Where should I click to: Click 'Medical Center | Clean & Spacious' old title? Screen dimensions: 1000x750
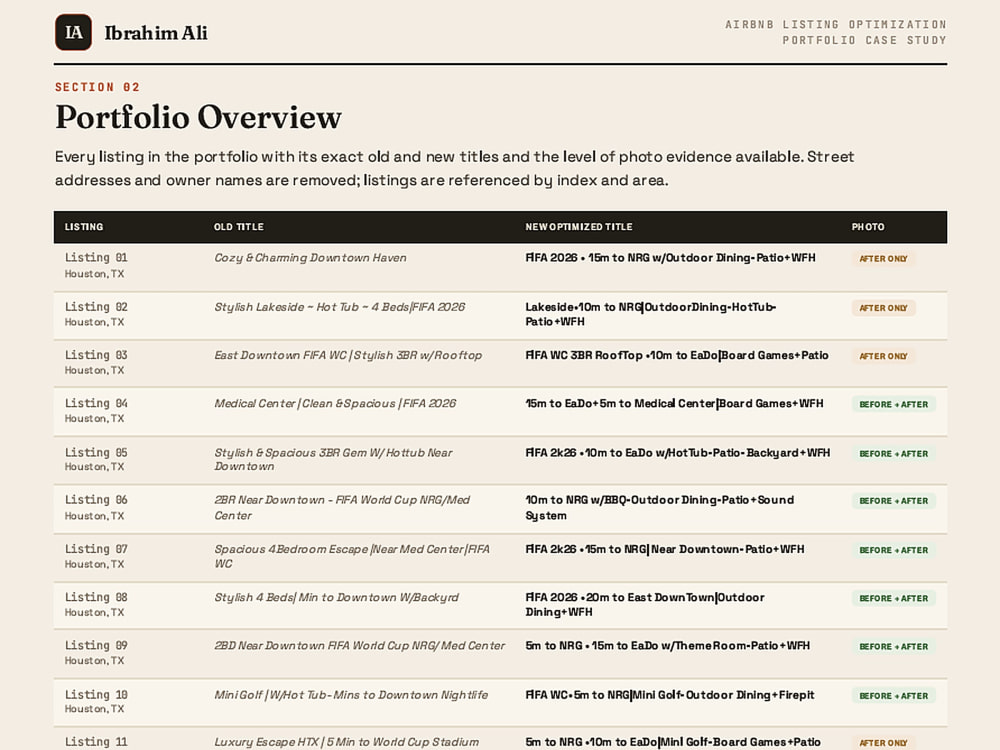335,404
